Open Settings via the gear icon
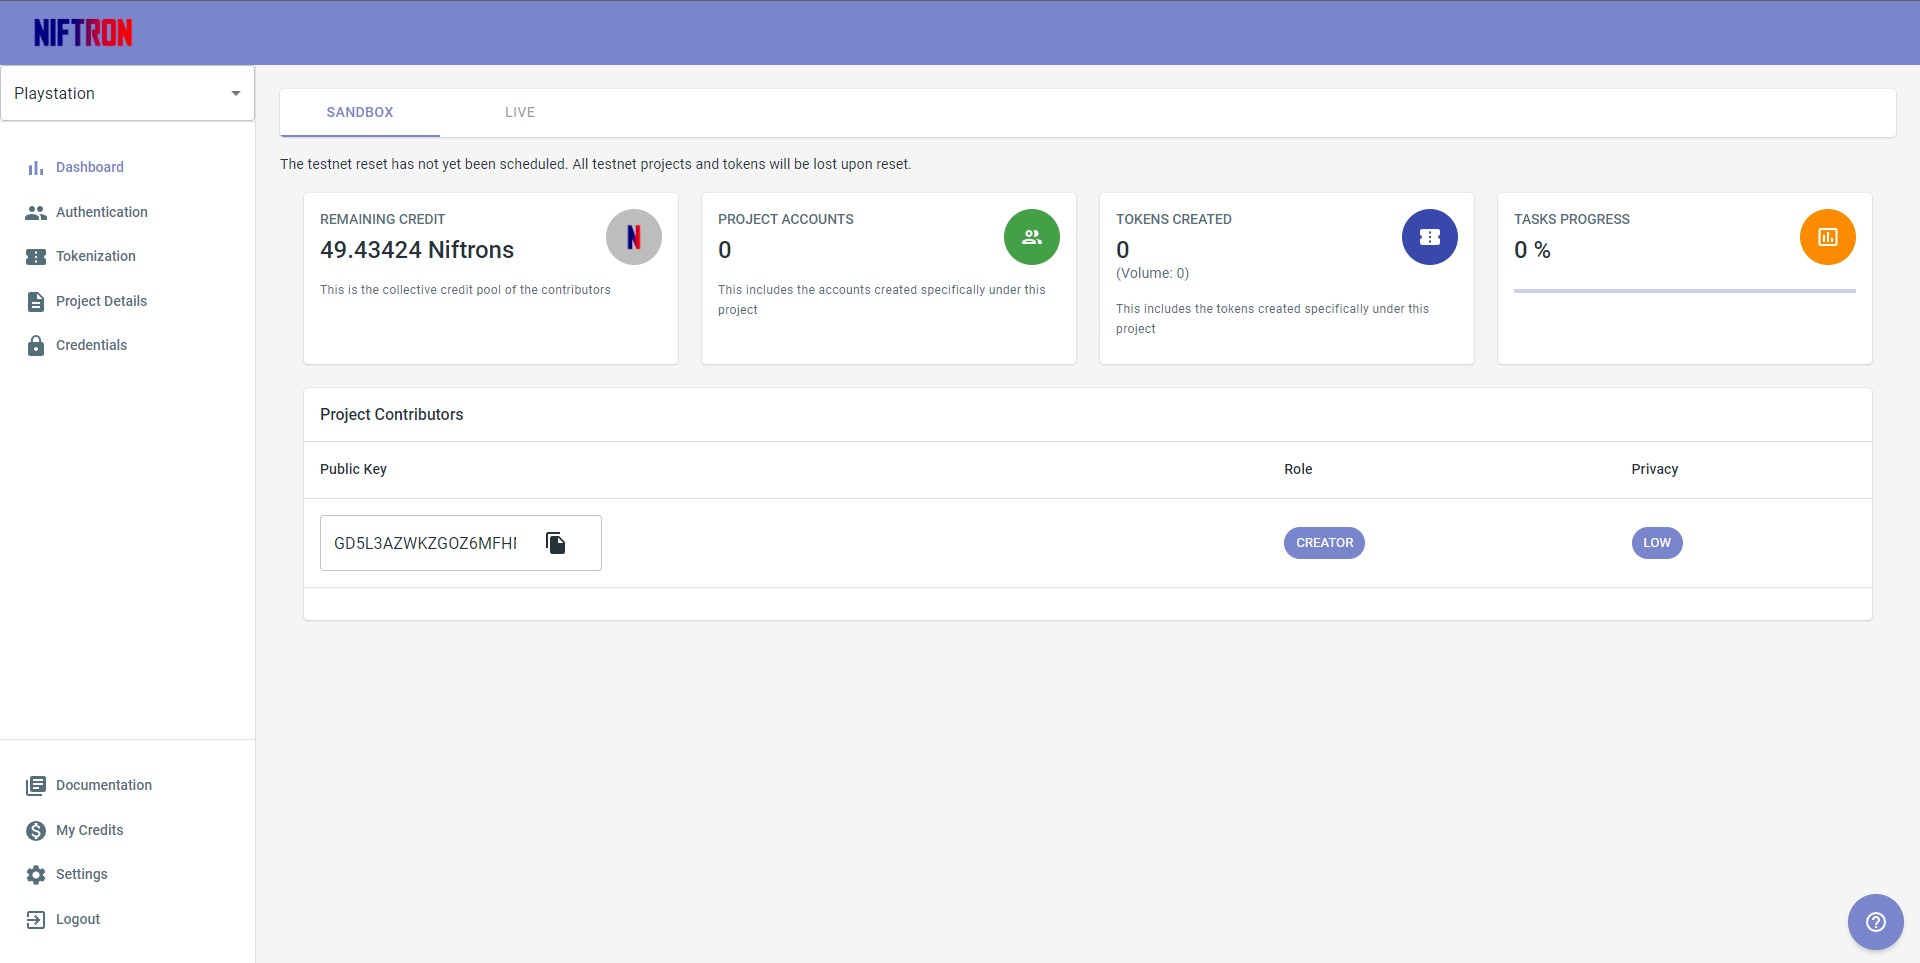The image size is (1920, 963). (x=36, y=875)
